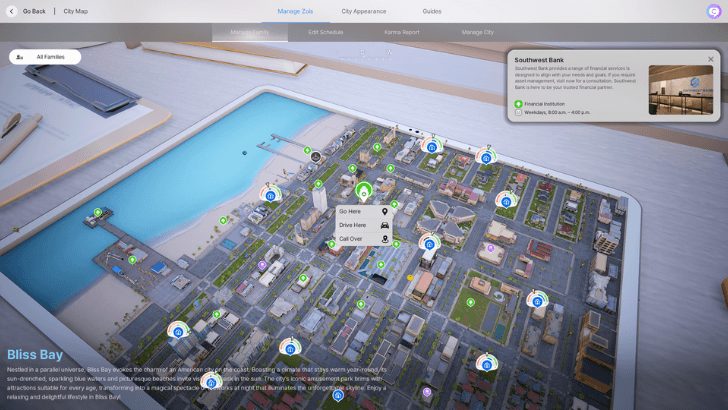Screen dimensions: 728x410
Task: Click the Go Back arrow icon
Action: click(x=12, y=11)
